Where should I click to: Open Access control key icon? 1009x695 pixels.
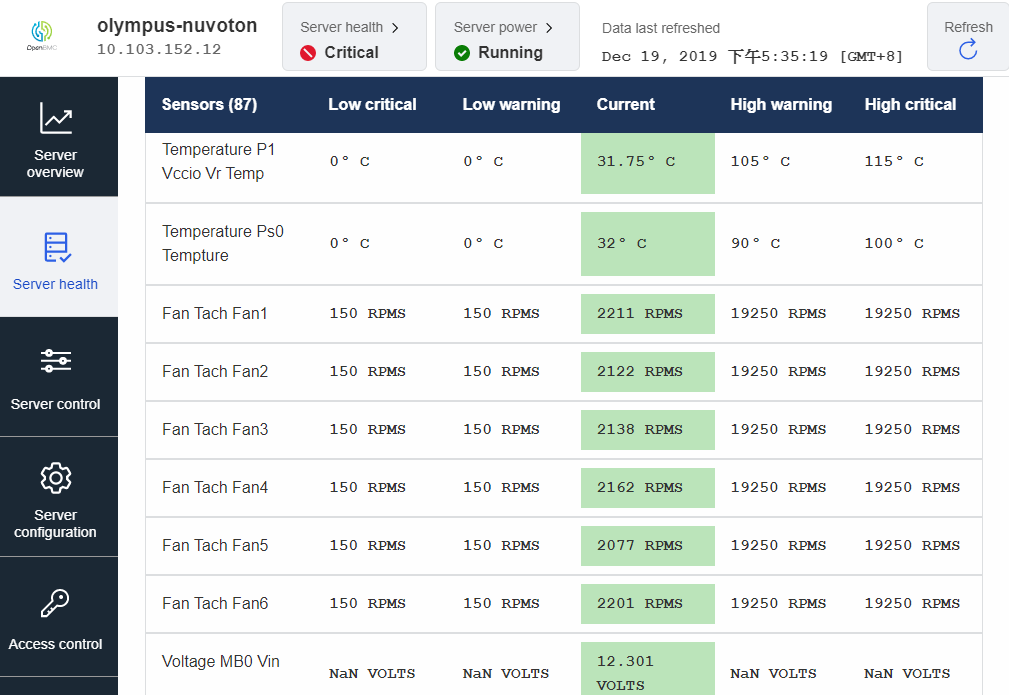(56, 604)
